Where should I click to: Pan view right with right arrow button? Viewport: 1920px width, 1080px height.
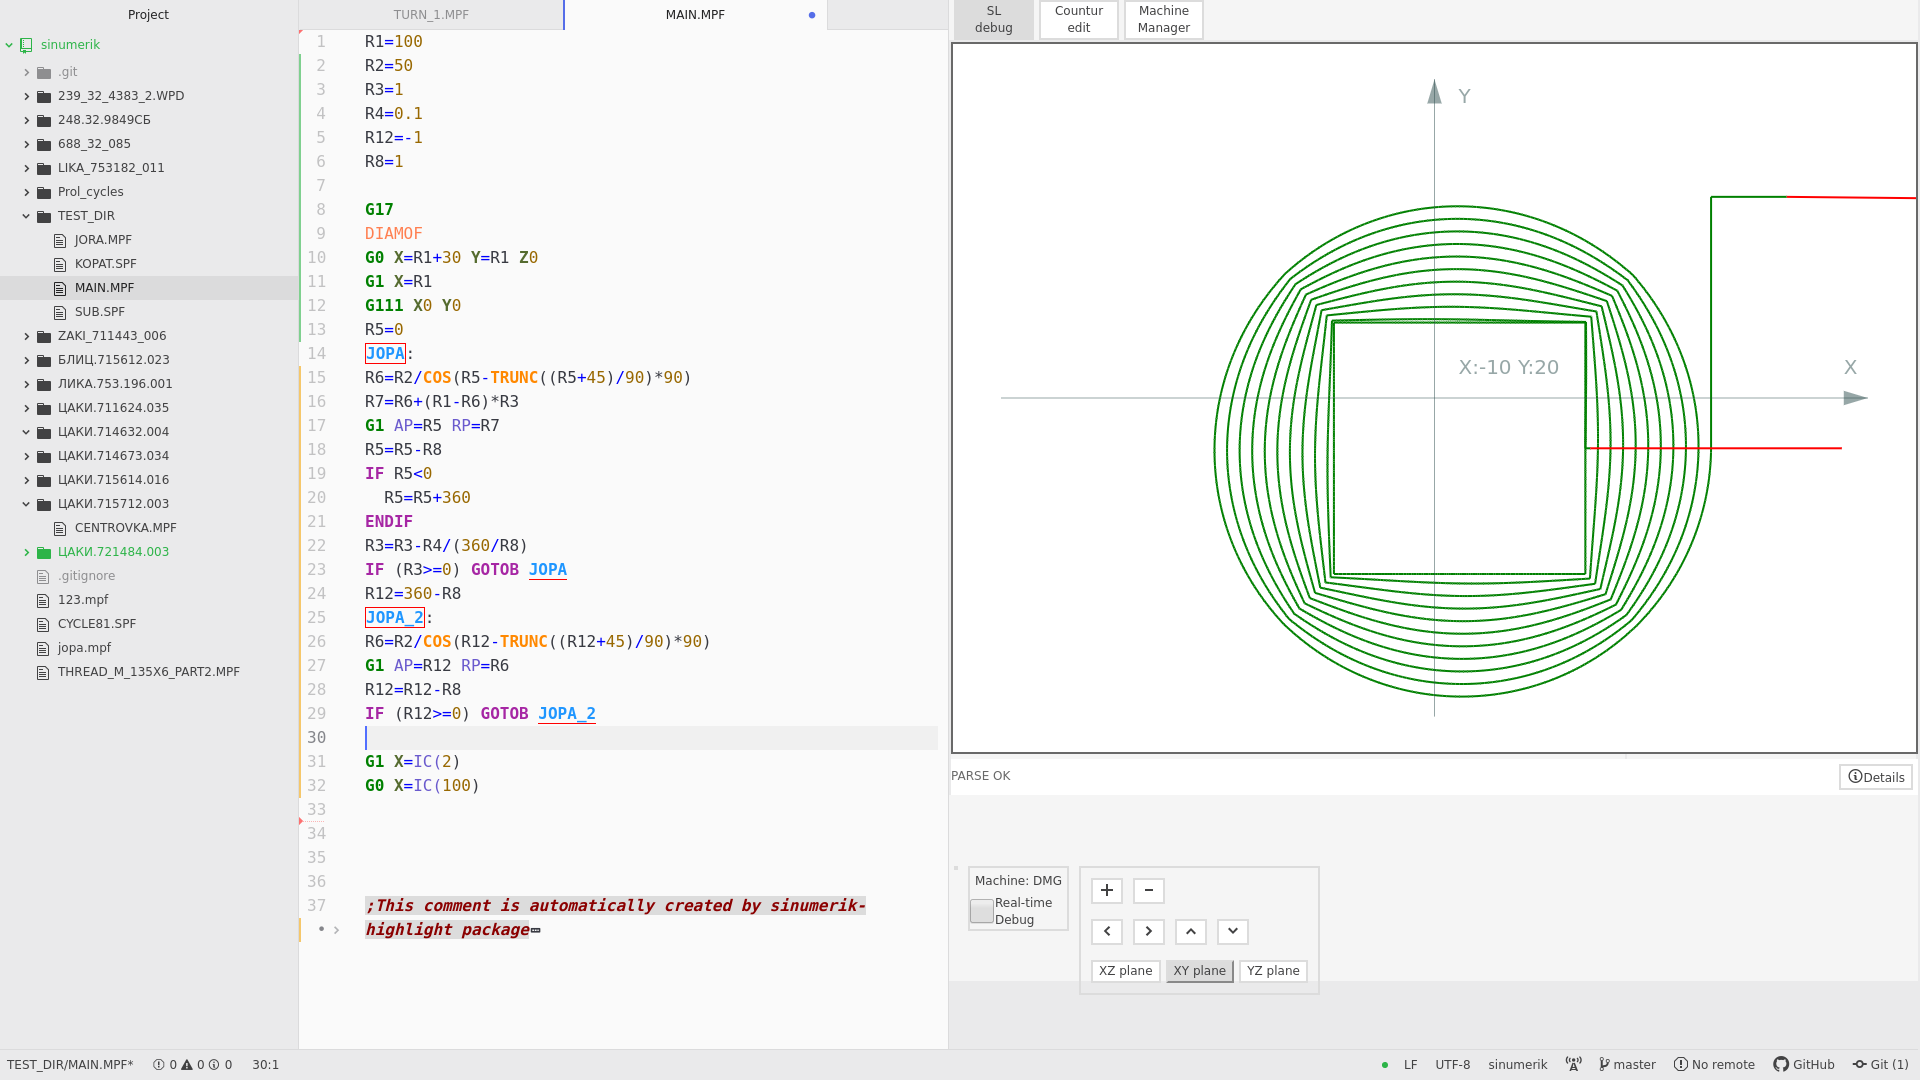click(x=1149, y=931)
